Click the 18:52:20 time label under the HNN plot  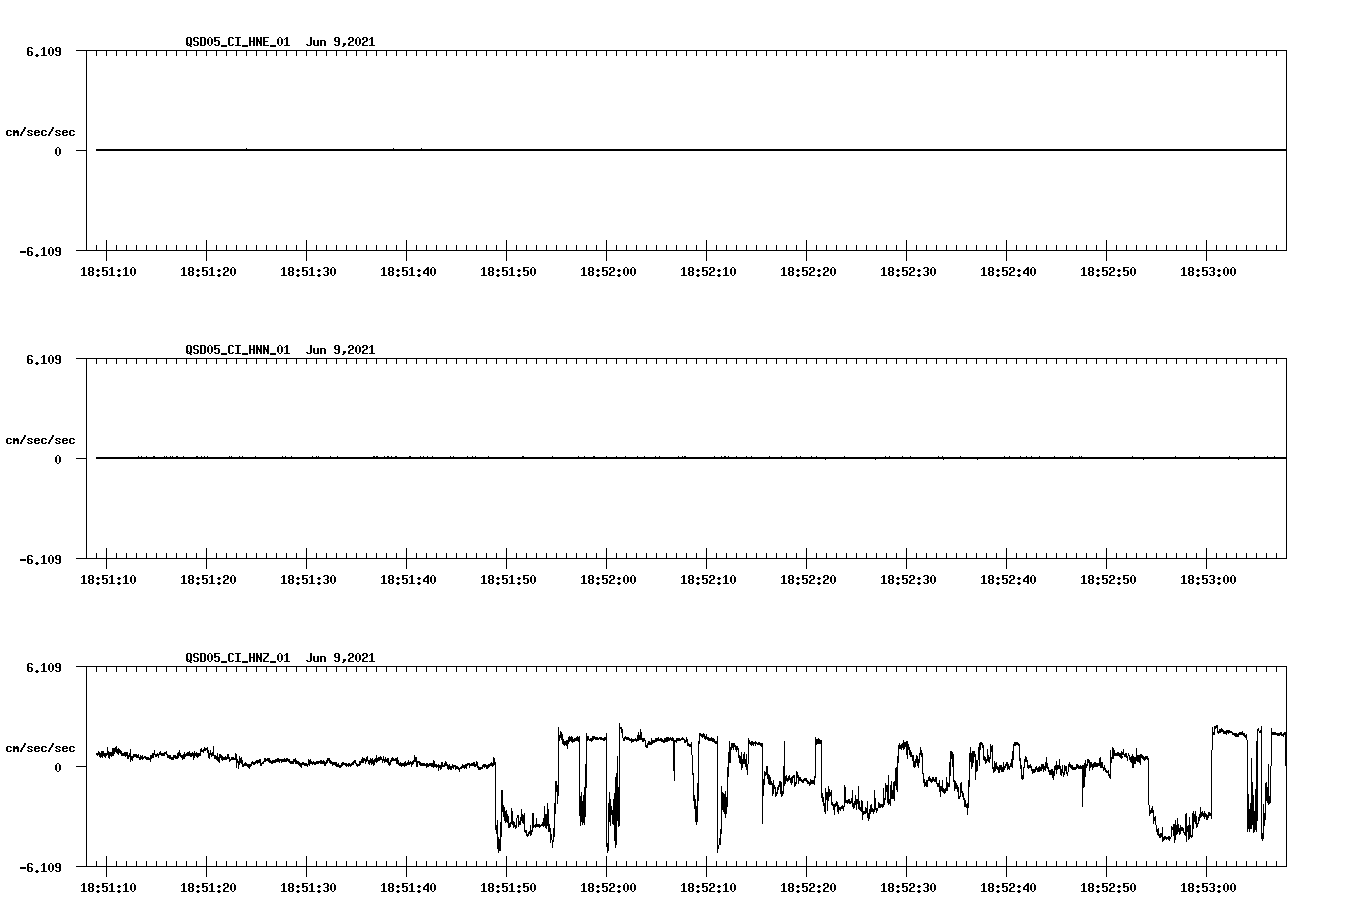click(808, 580)
